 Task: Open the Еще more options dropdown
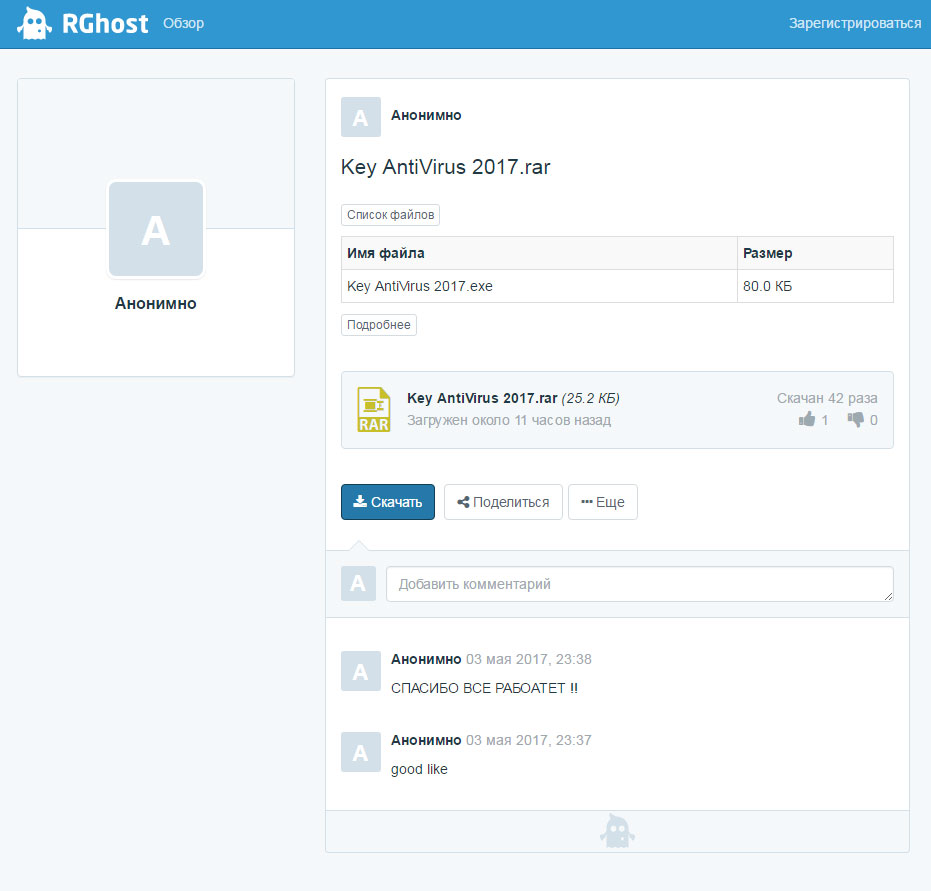tap(603, 502)
